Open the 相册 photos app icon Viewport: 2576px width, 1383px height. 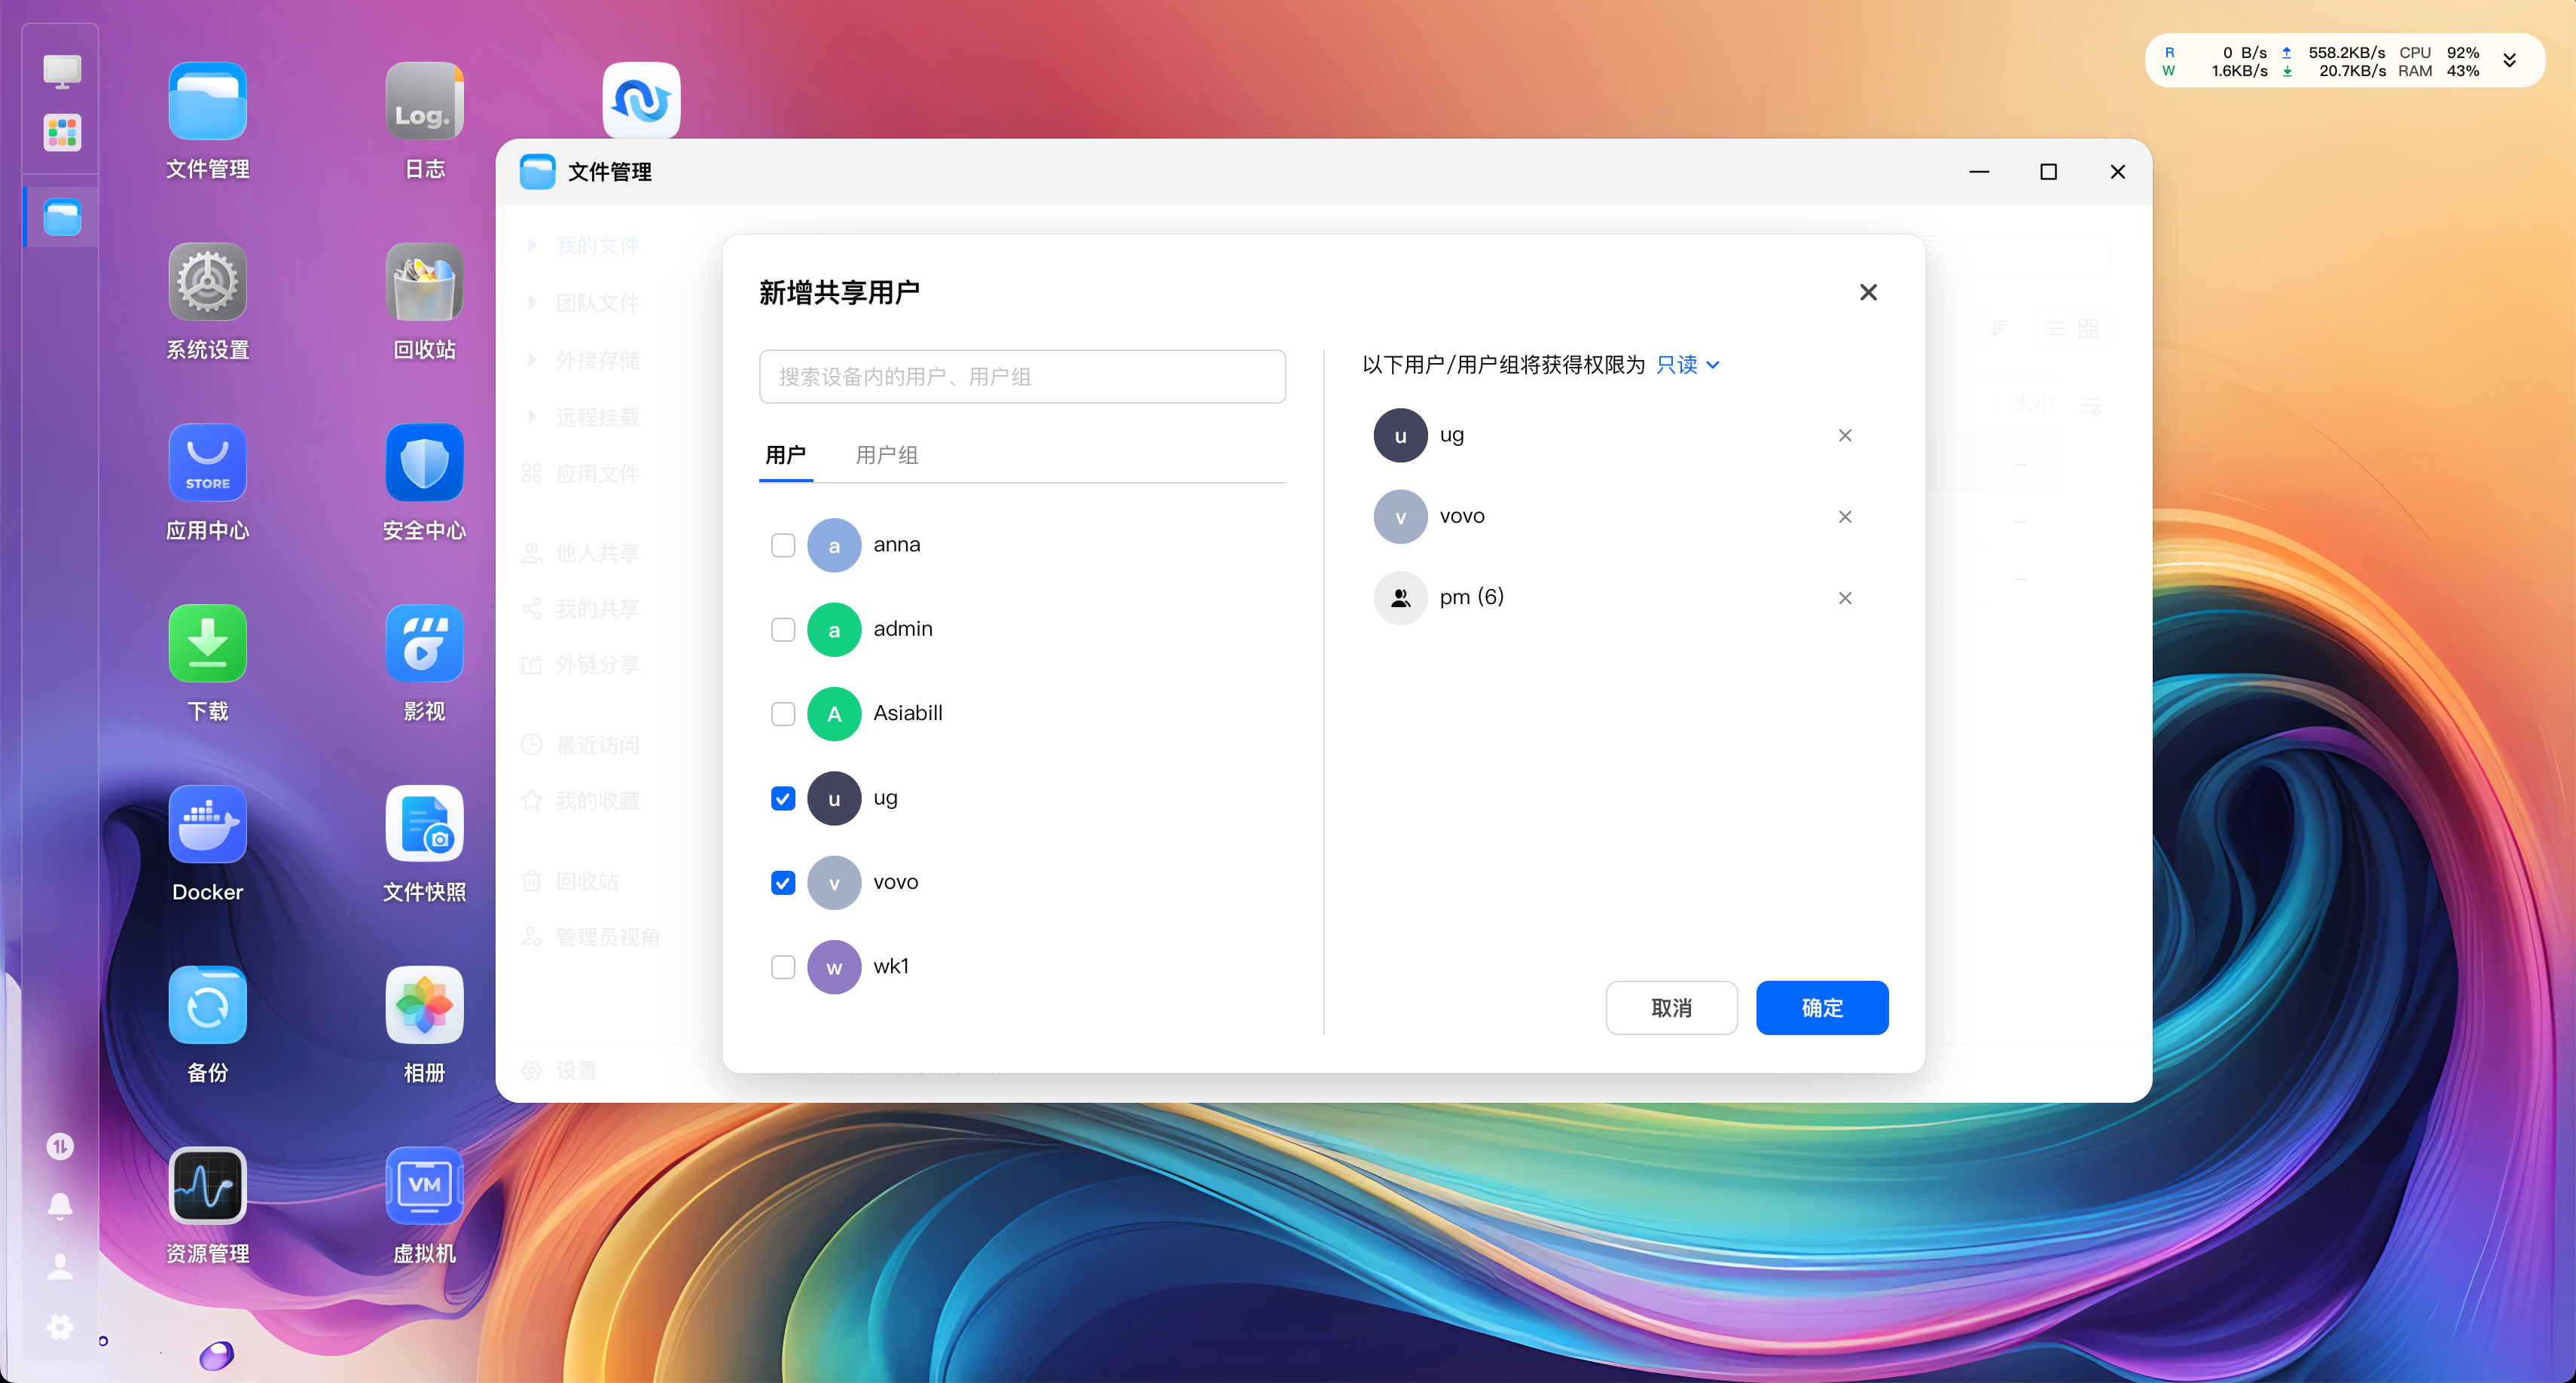[x=424, y=1005]
